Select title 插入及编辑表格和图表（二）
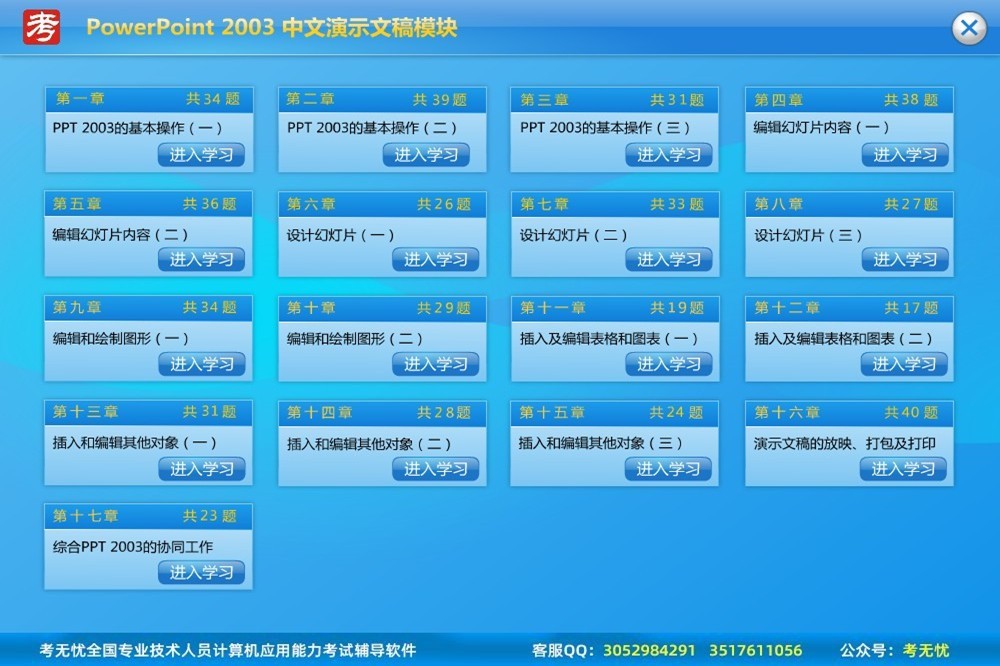1000x666 pixels. click(x=843, y=339)
